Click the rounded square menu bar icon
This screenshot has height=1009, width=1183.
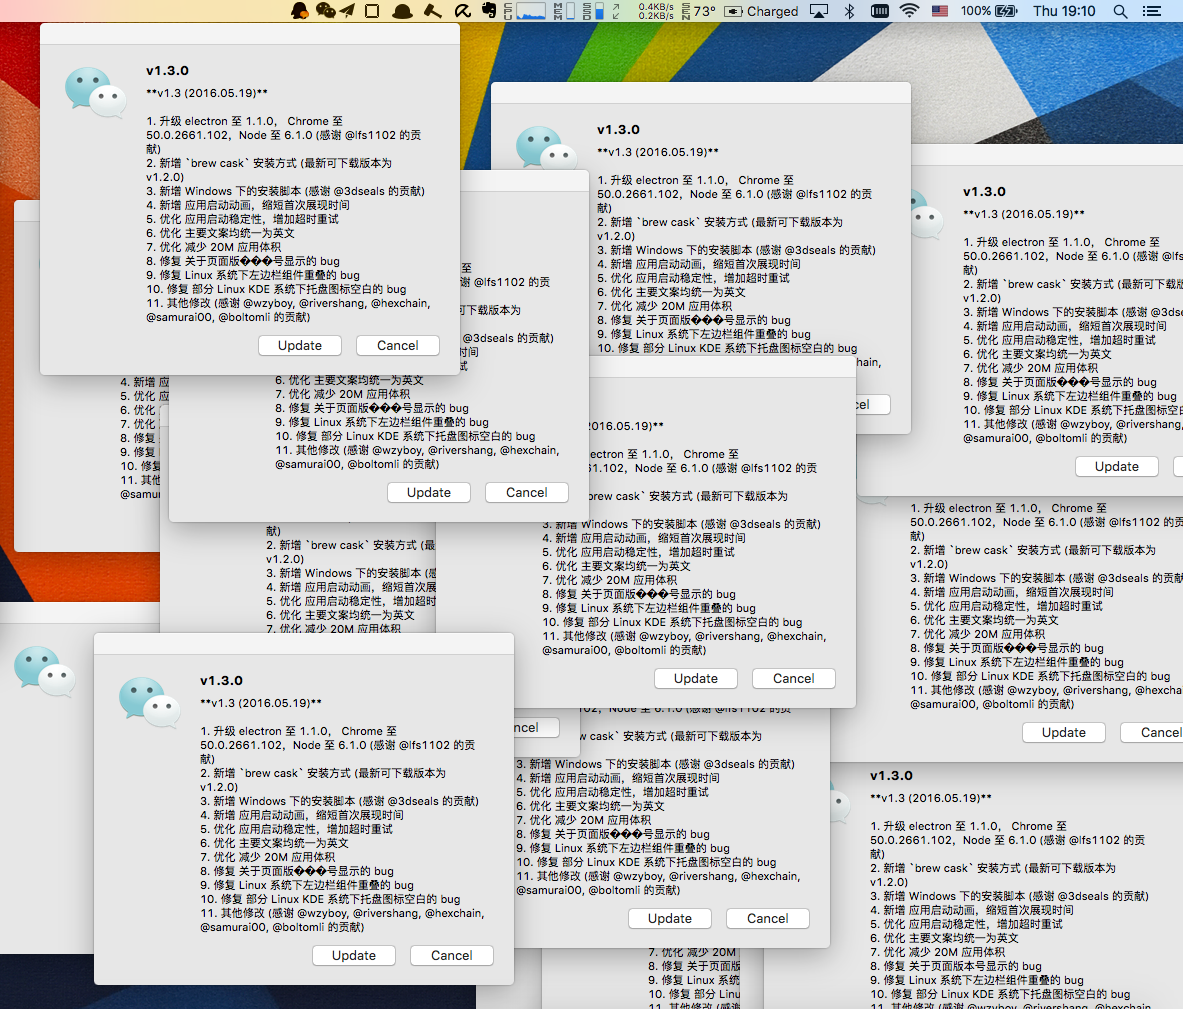click(372, 11)
